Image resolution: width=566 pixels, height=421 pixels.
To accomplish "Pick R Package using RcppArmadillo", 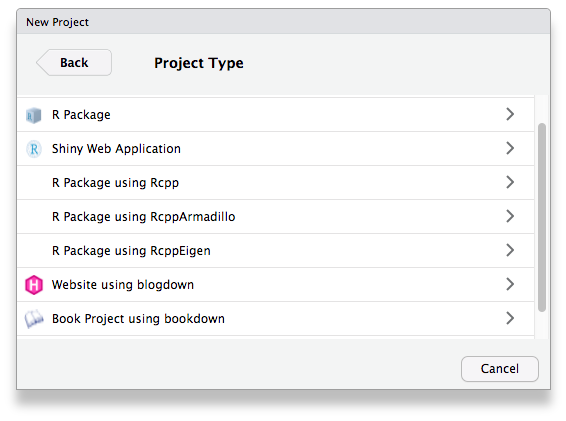I will (275, 217).
